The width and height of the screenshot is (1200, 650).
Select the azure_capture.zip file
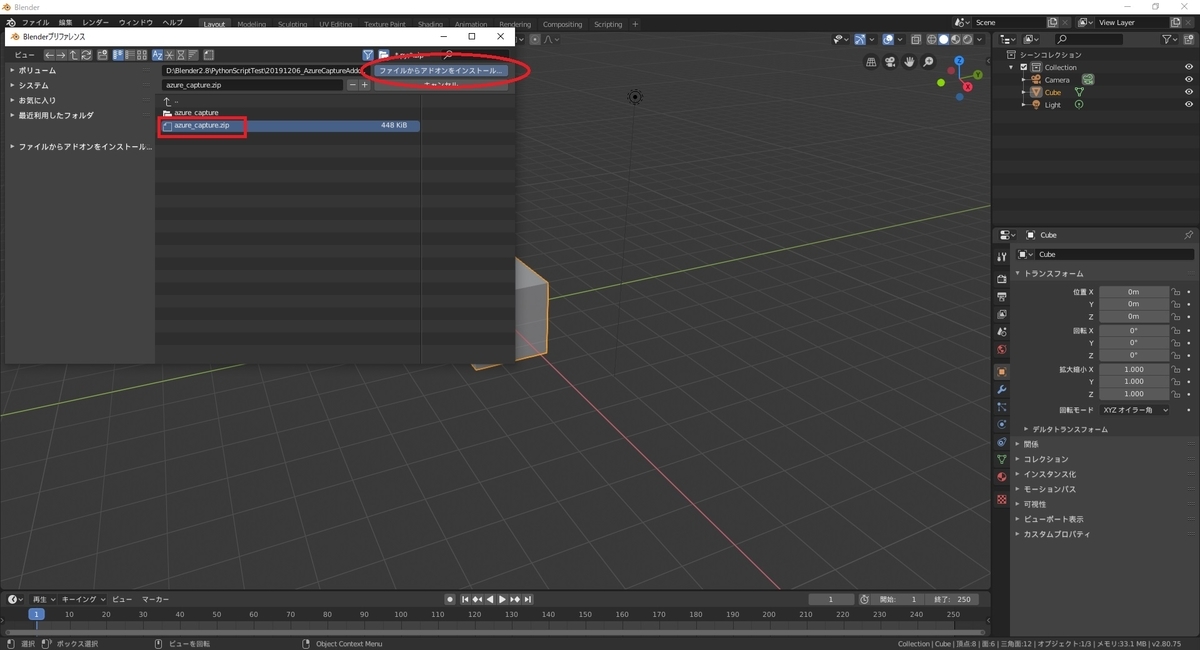[291, 126]
